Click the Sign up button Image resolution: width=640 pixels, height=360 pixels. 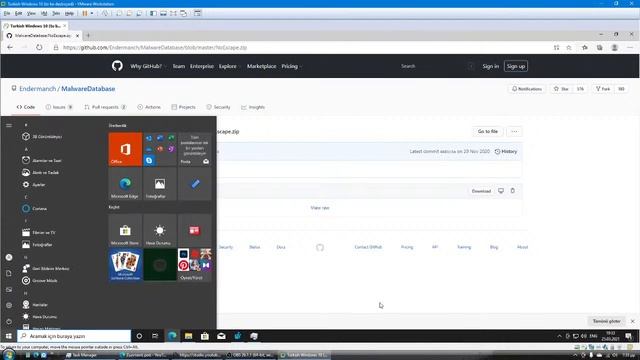click(x=516, y=66)
